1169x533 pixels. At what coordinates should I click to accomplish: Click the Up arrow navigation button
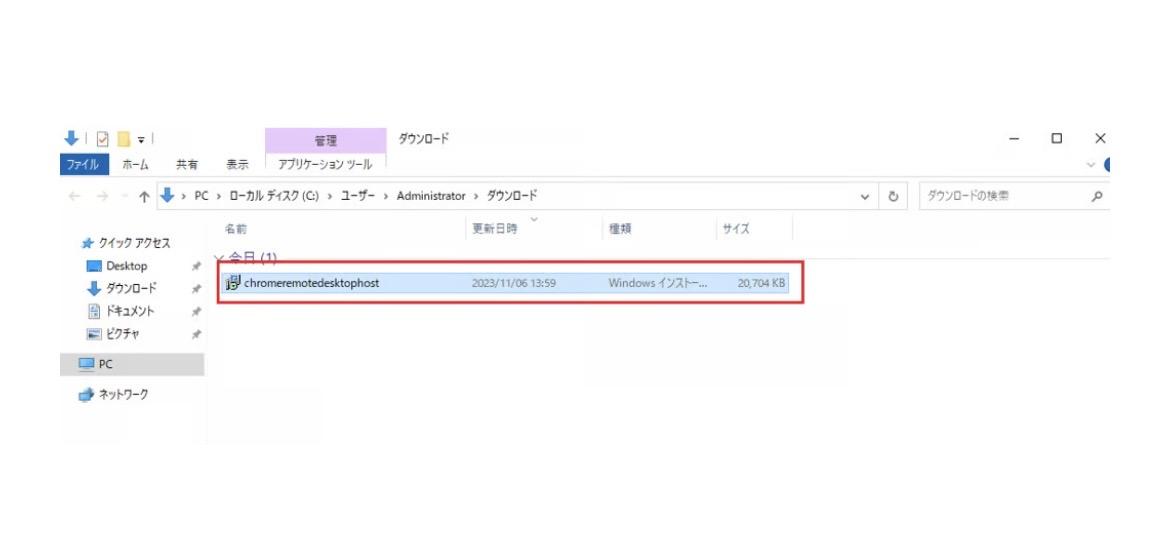(145, 197)
